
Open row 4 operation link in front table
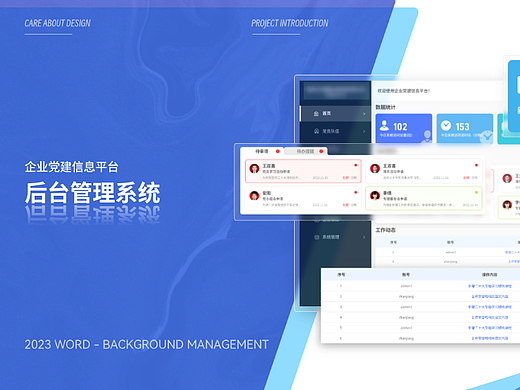point(490,317)
